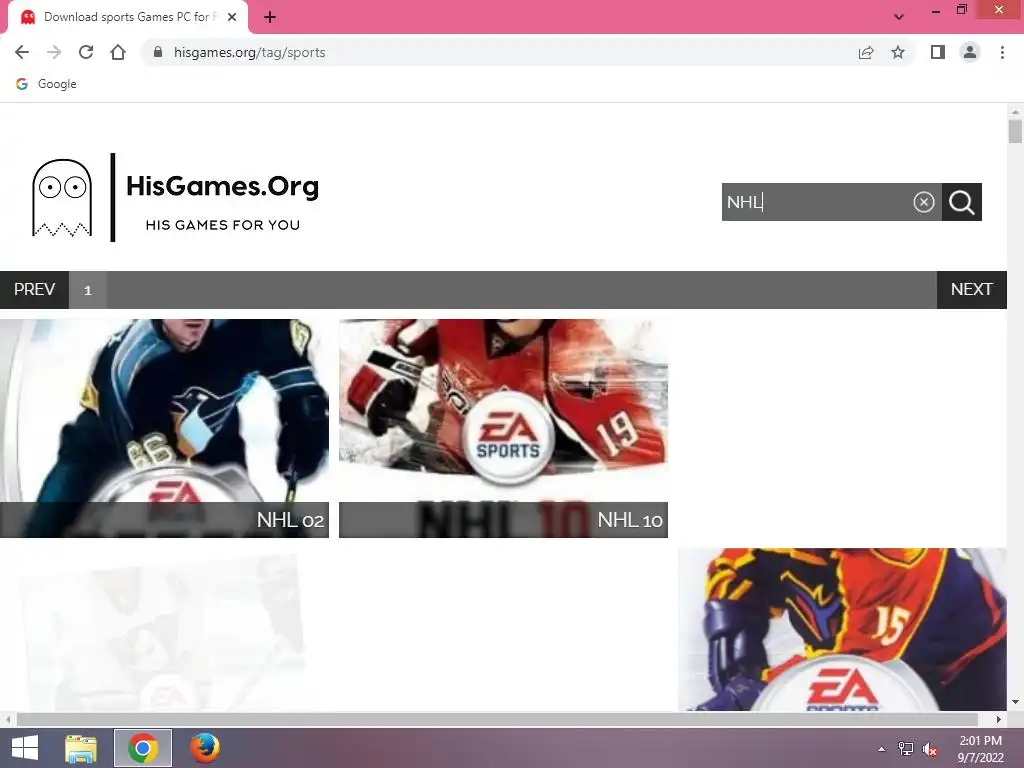1024x768 pixels.
Task: Click the horizontal scrollbar right arrow
Action: 999,719
